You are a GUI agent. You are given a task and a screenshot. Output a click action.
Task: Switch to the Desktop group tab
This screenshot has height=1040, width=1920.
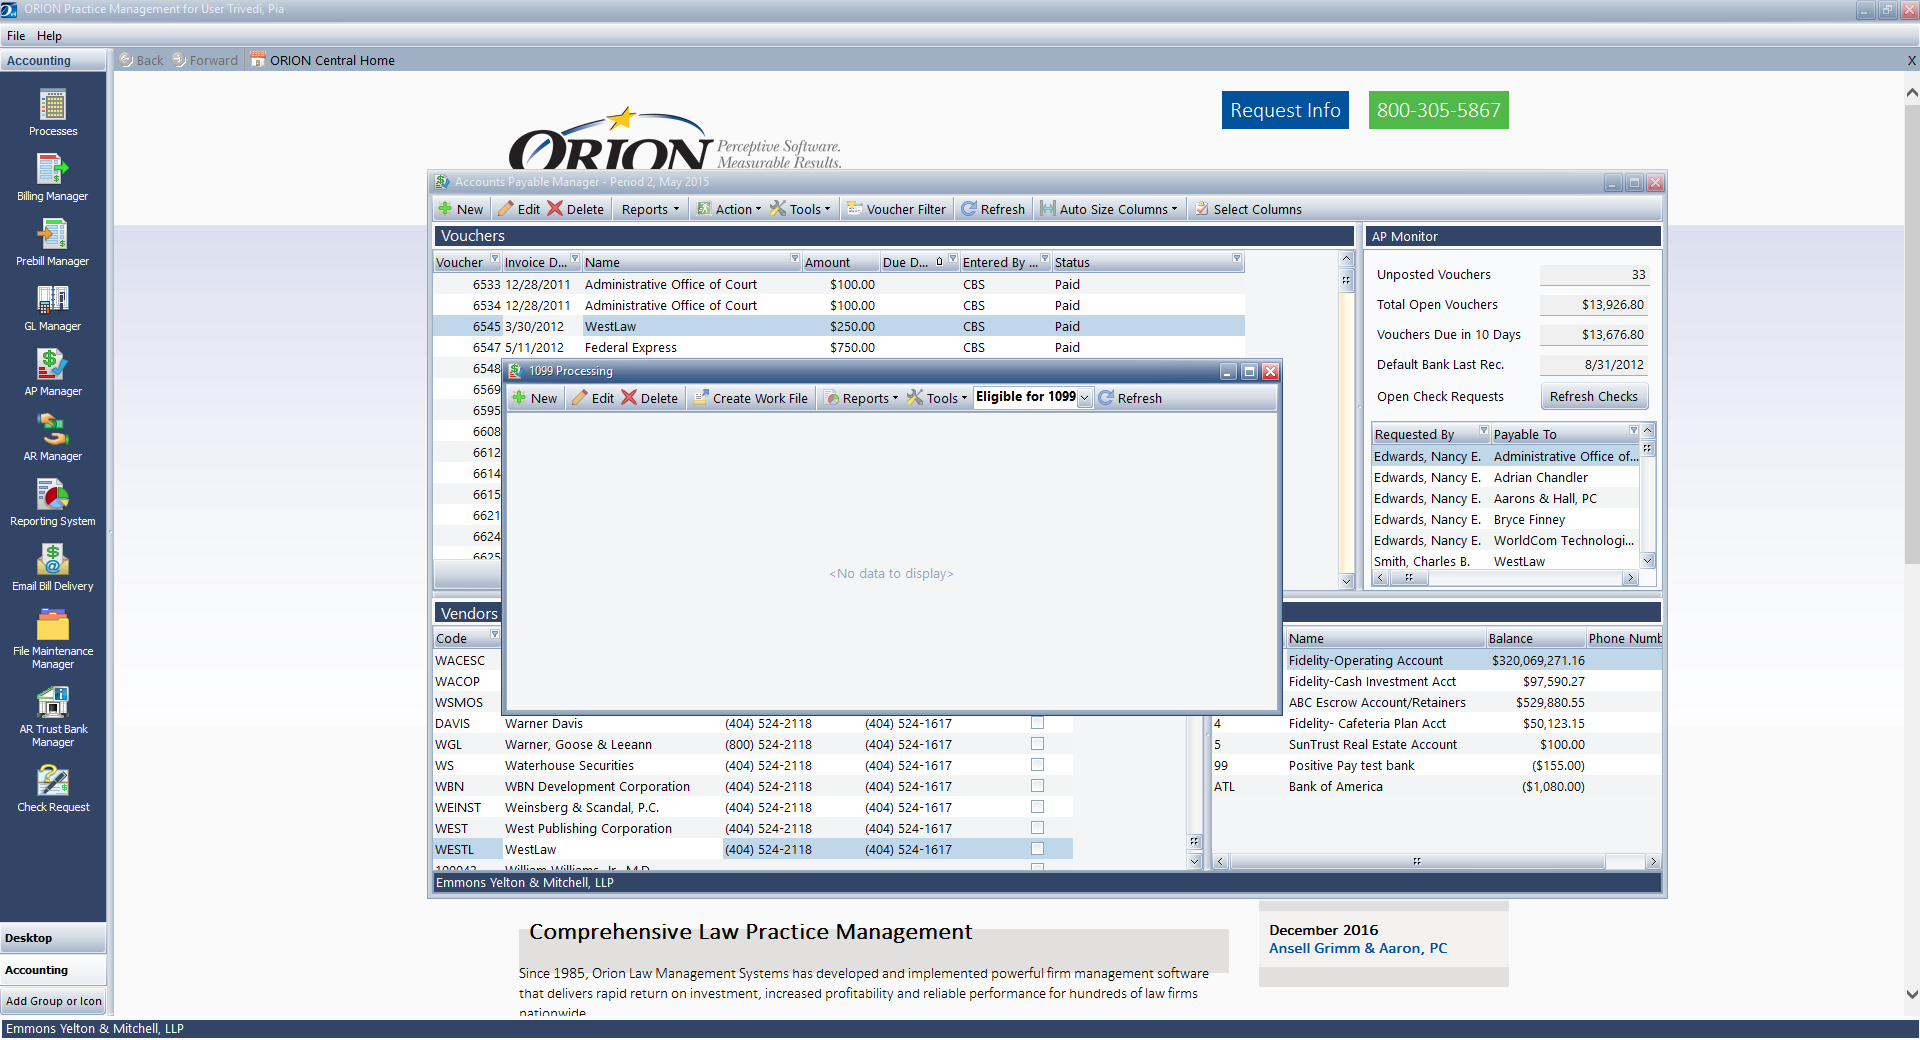pyautogui.click(x=53, y=938)
